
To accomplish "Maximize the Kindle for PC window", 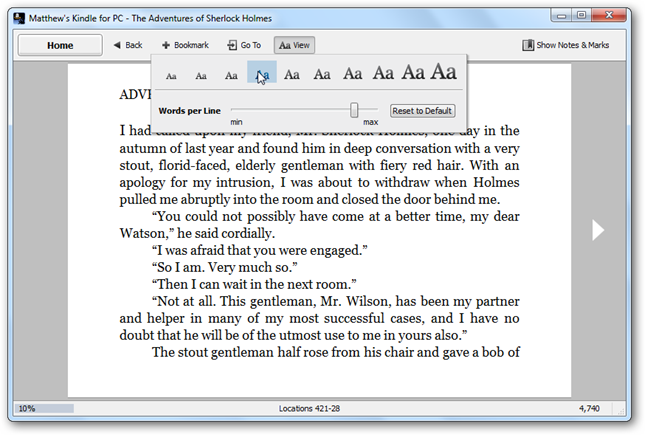I will (x=581, y=16).
